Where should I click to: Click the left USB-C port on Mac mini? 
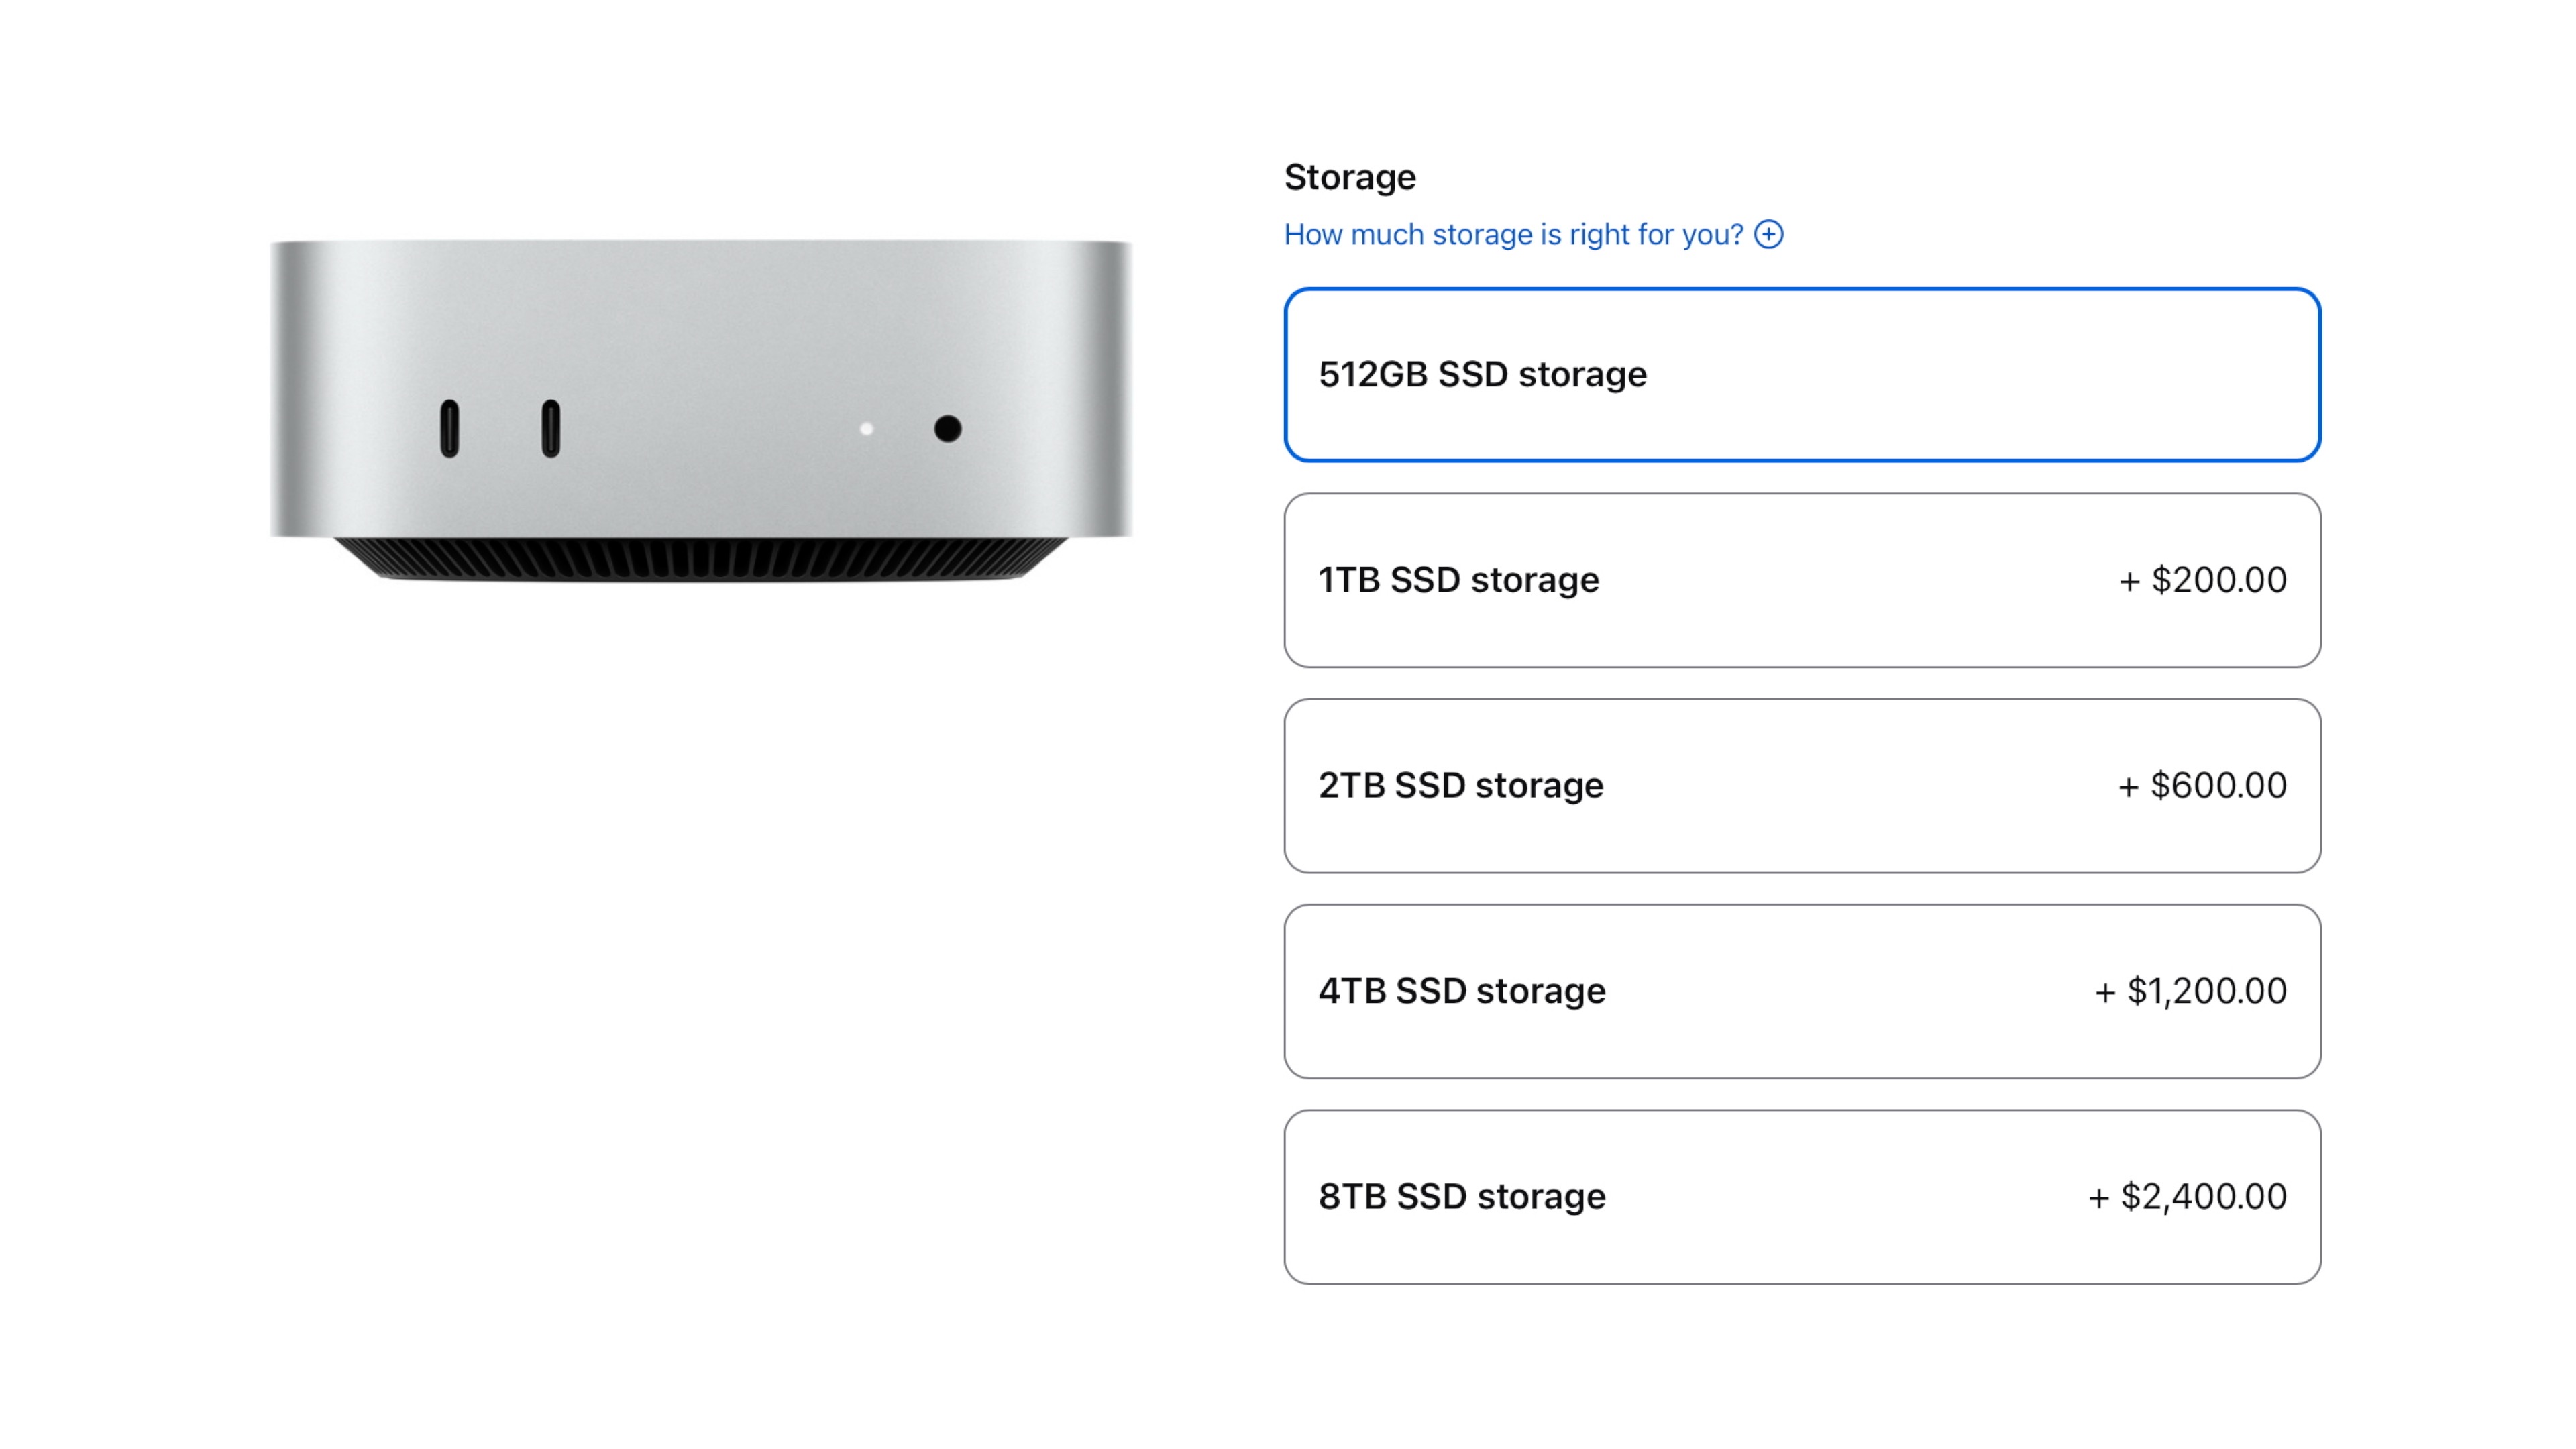point(449,429)
